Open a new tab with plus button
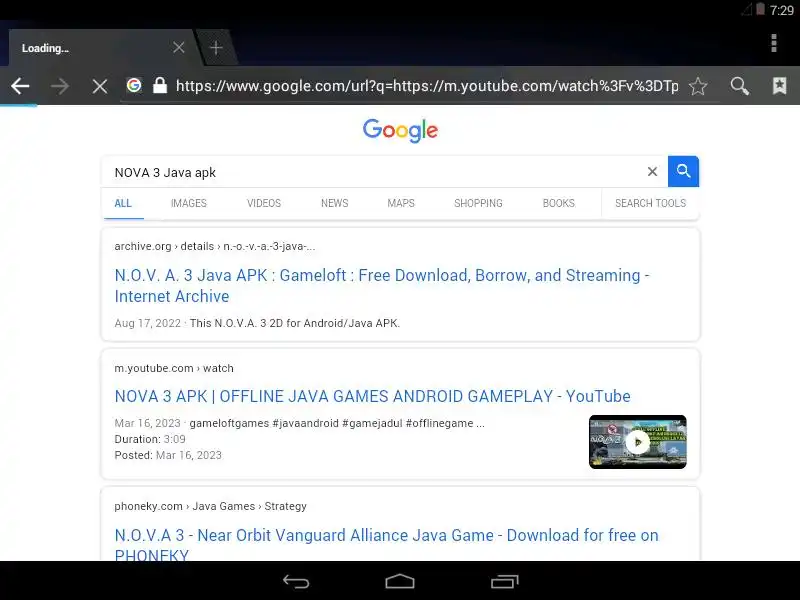Viewport: 800px width, 600px height. [216, 47]
